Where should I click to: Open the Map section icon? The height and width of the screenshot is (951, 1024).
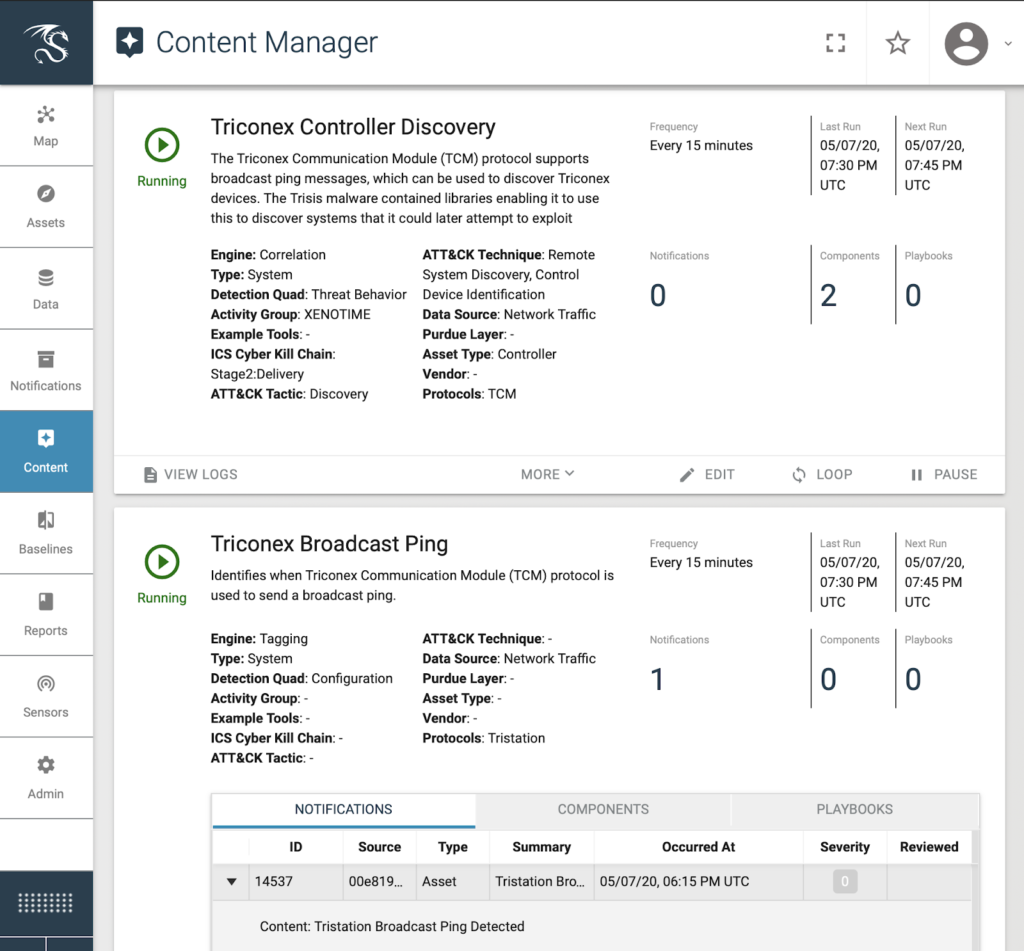click(x=46, y=115)
